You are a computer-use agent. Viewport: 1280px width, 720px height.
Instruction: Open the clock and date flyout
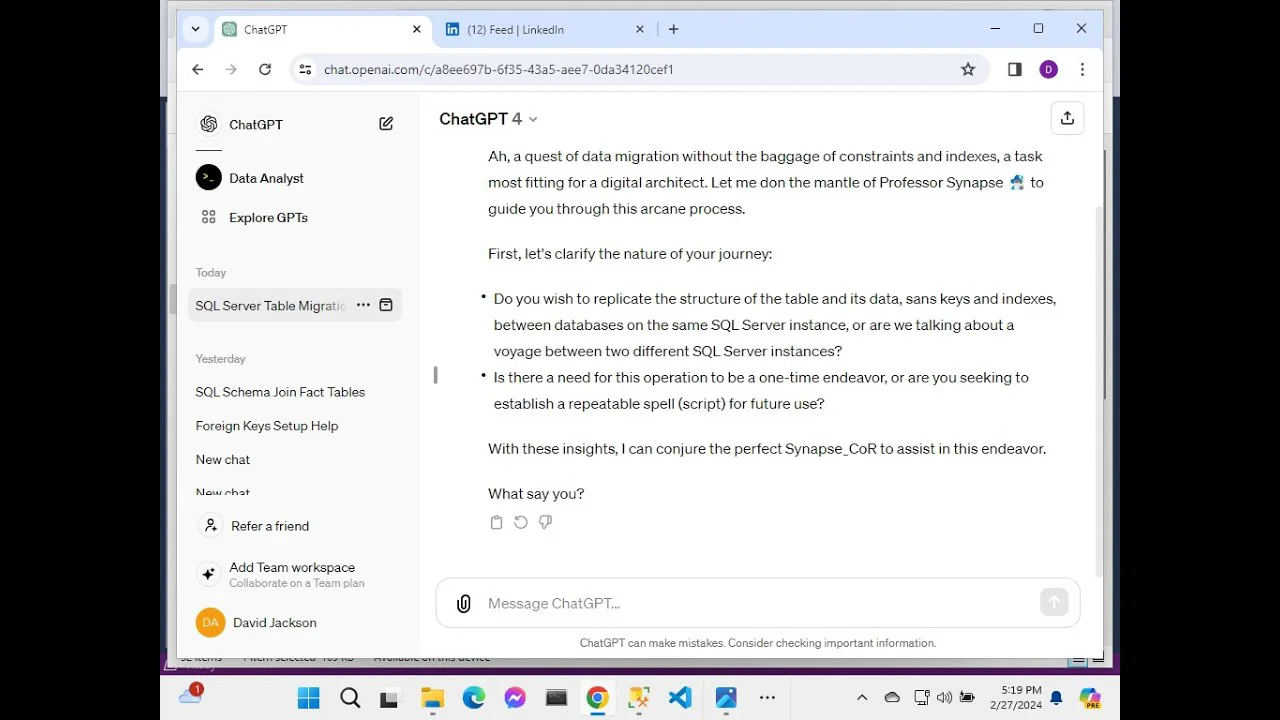click(x=1015, y=698)
